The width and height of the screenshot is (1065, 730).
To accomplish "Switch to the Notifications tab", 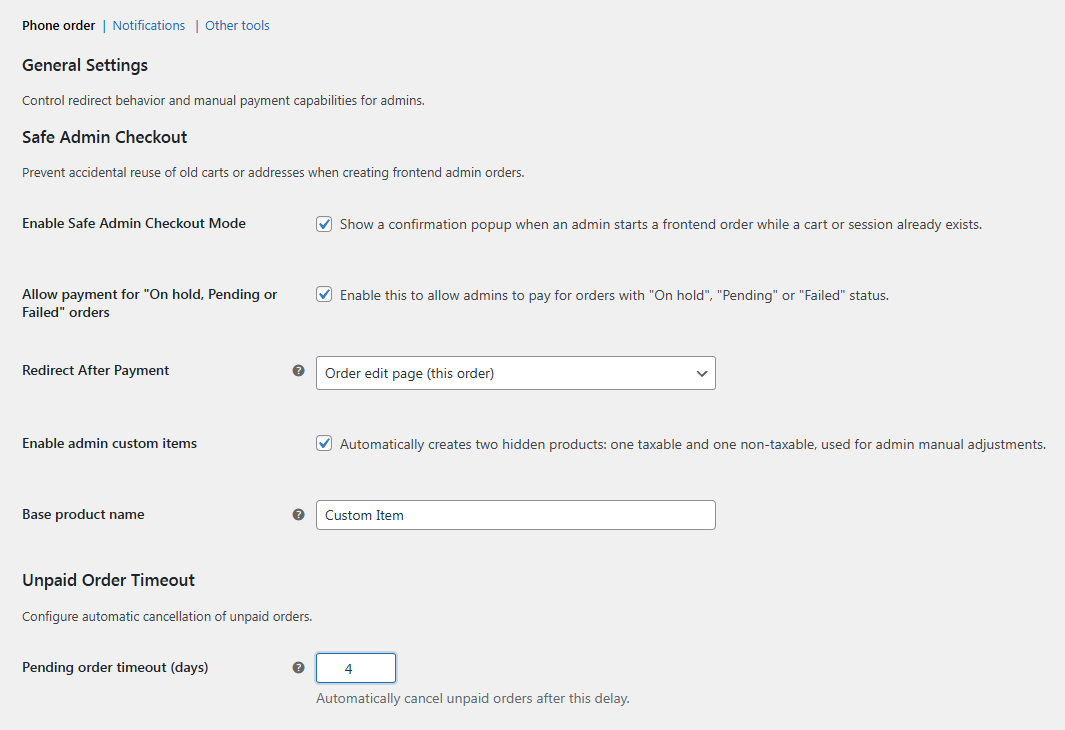I will click(149, 26).
